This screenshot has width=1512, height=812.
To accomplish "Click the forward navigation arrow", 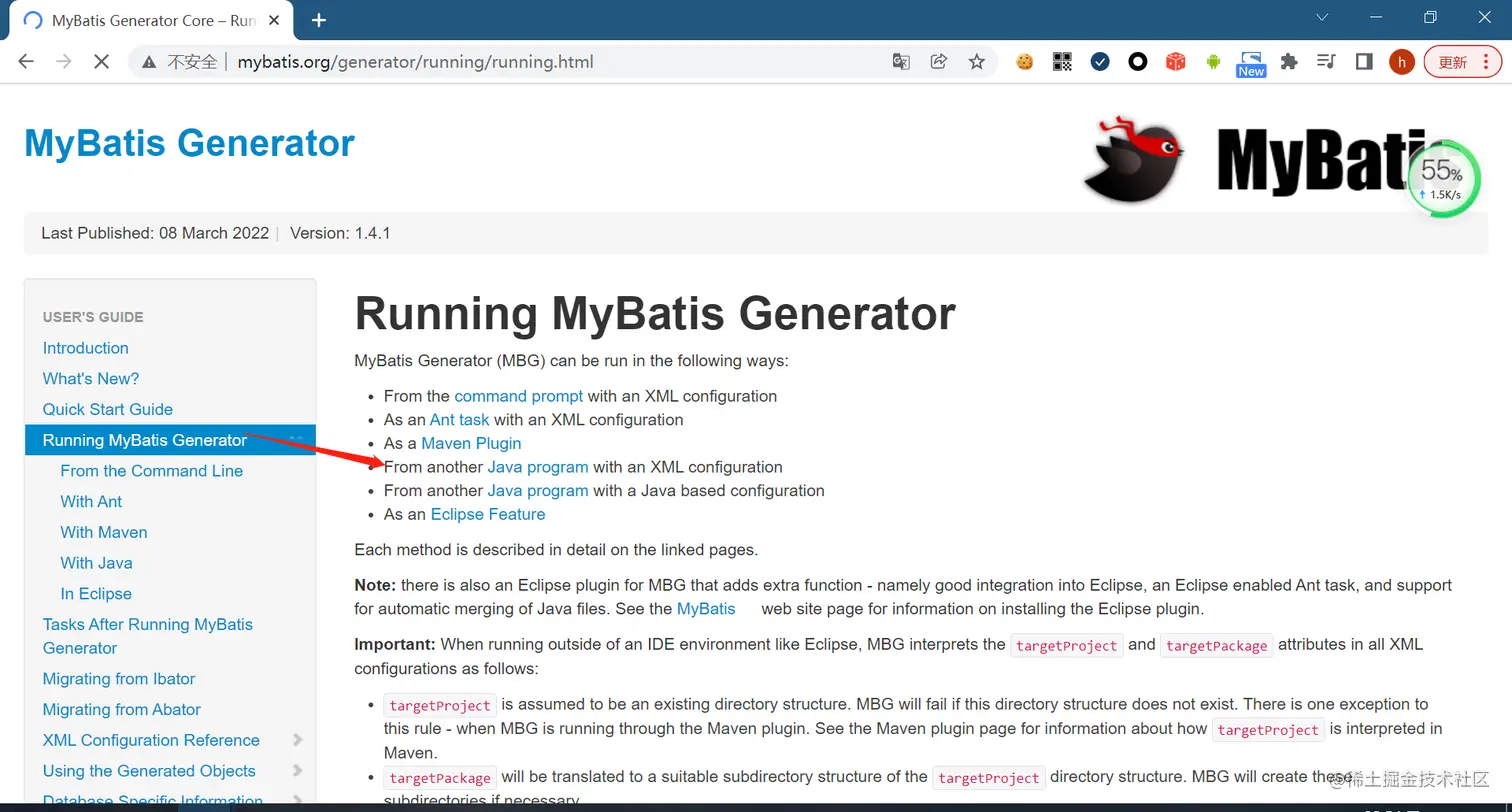I will [x=64, y=62].
